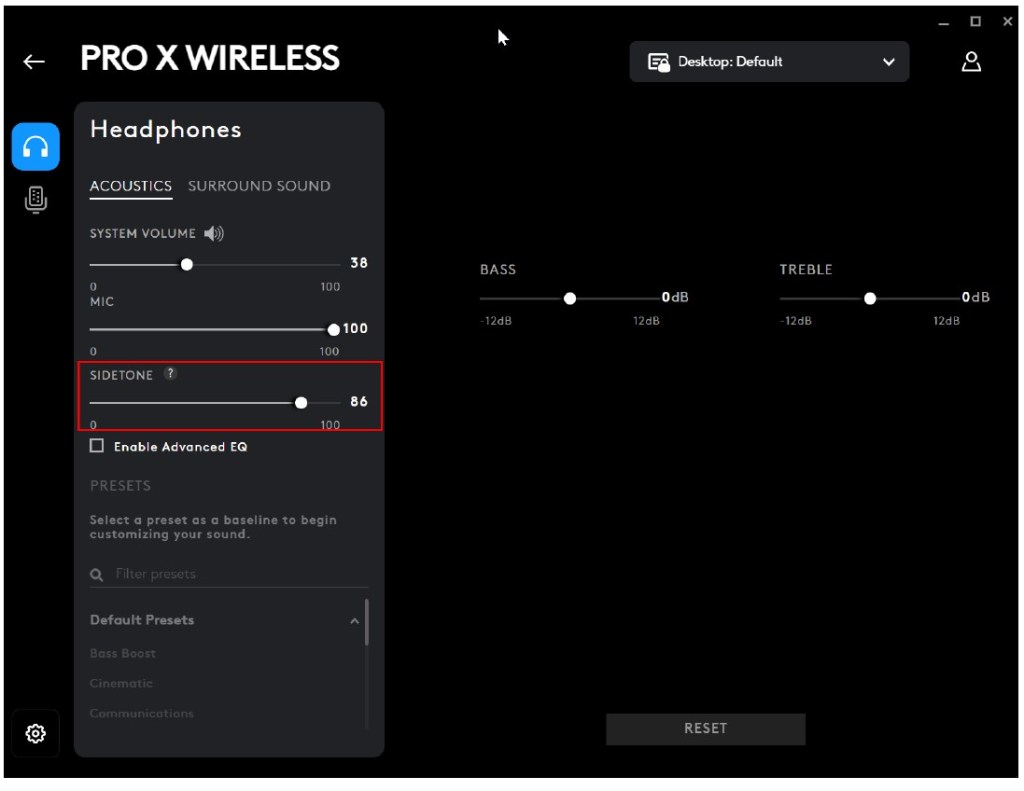The width and height of the screenshot is (1024, 791).
Task: Open the microphone settings icon
Action: (x=36, y=199)
